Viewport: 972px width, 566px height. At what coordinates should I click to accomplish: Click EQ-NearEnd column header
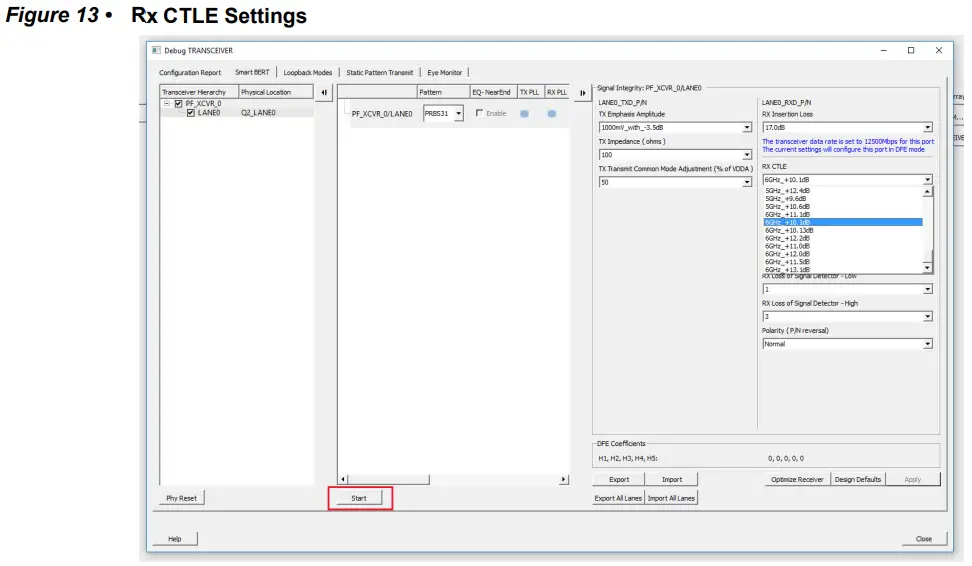pyautogui.click(x=493, y=92)
